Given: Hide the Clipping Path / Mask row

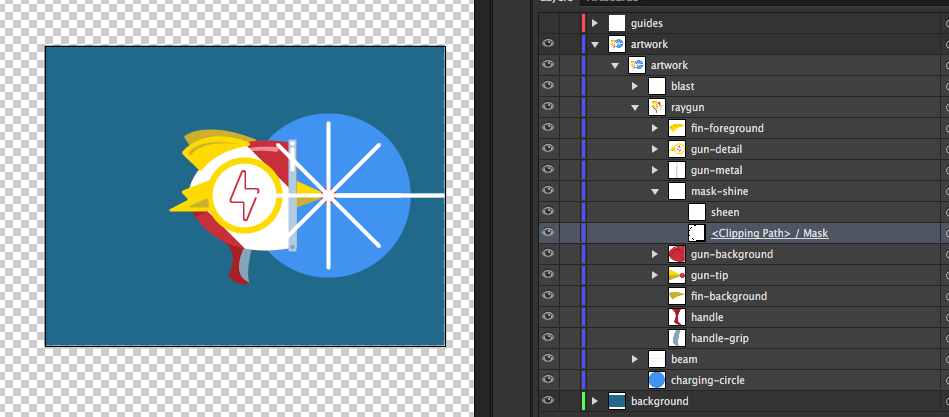Looking at the screenshot, I should pos(548,232).
